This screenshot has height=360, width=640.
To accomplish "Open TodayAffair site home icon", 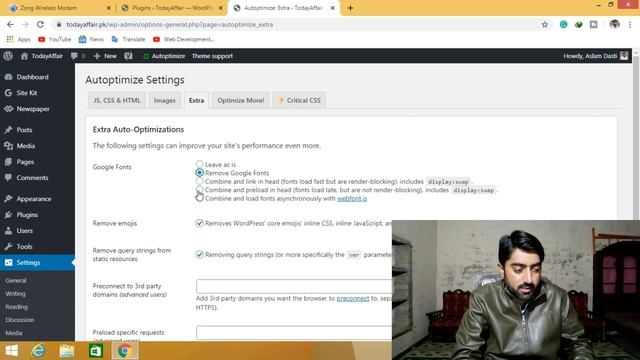I will (x=42, y=56).
